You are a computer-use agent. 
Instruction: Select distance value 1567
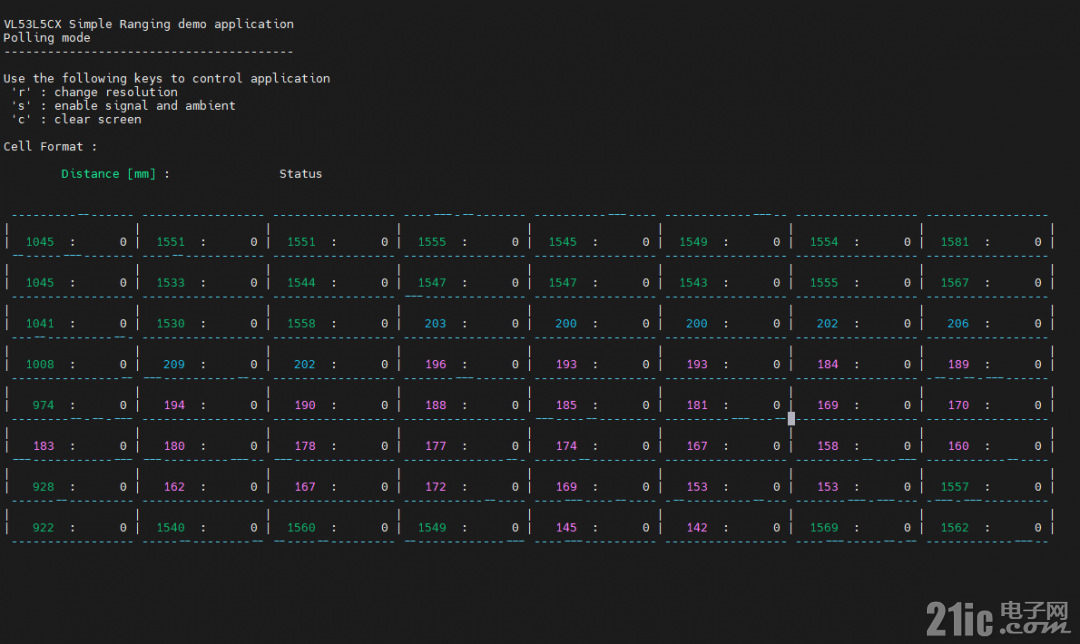tap(955, 282)
